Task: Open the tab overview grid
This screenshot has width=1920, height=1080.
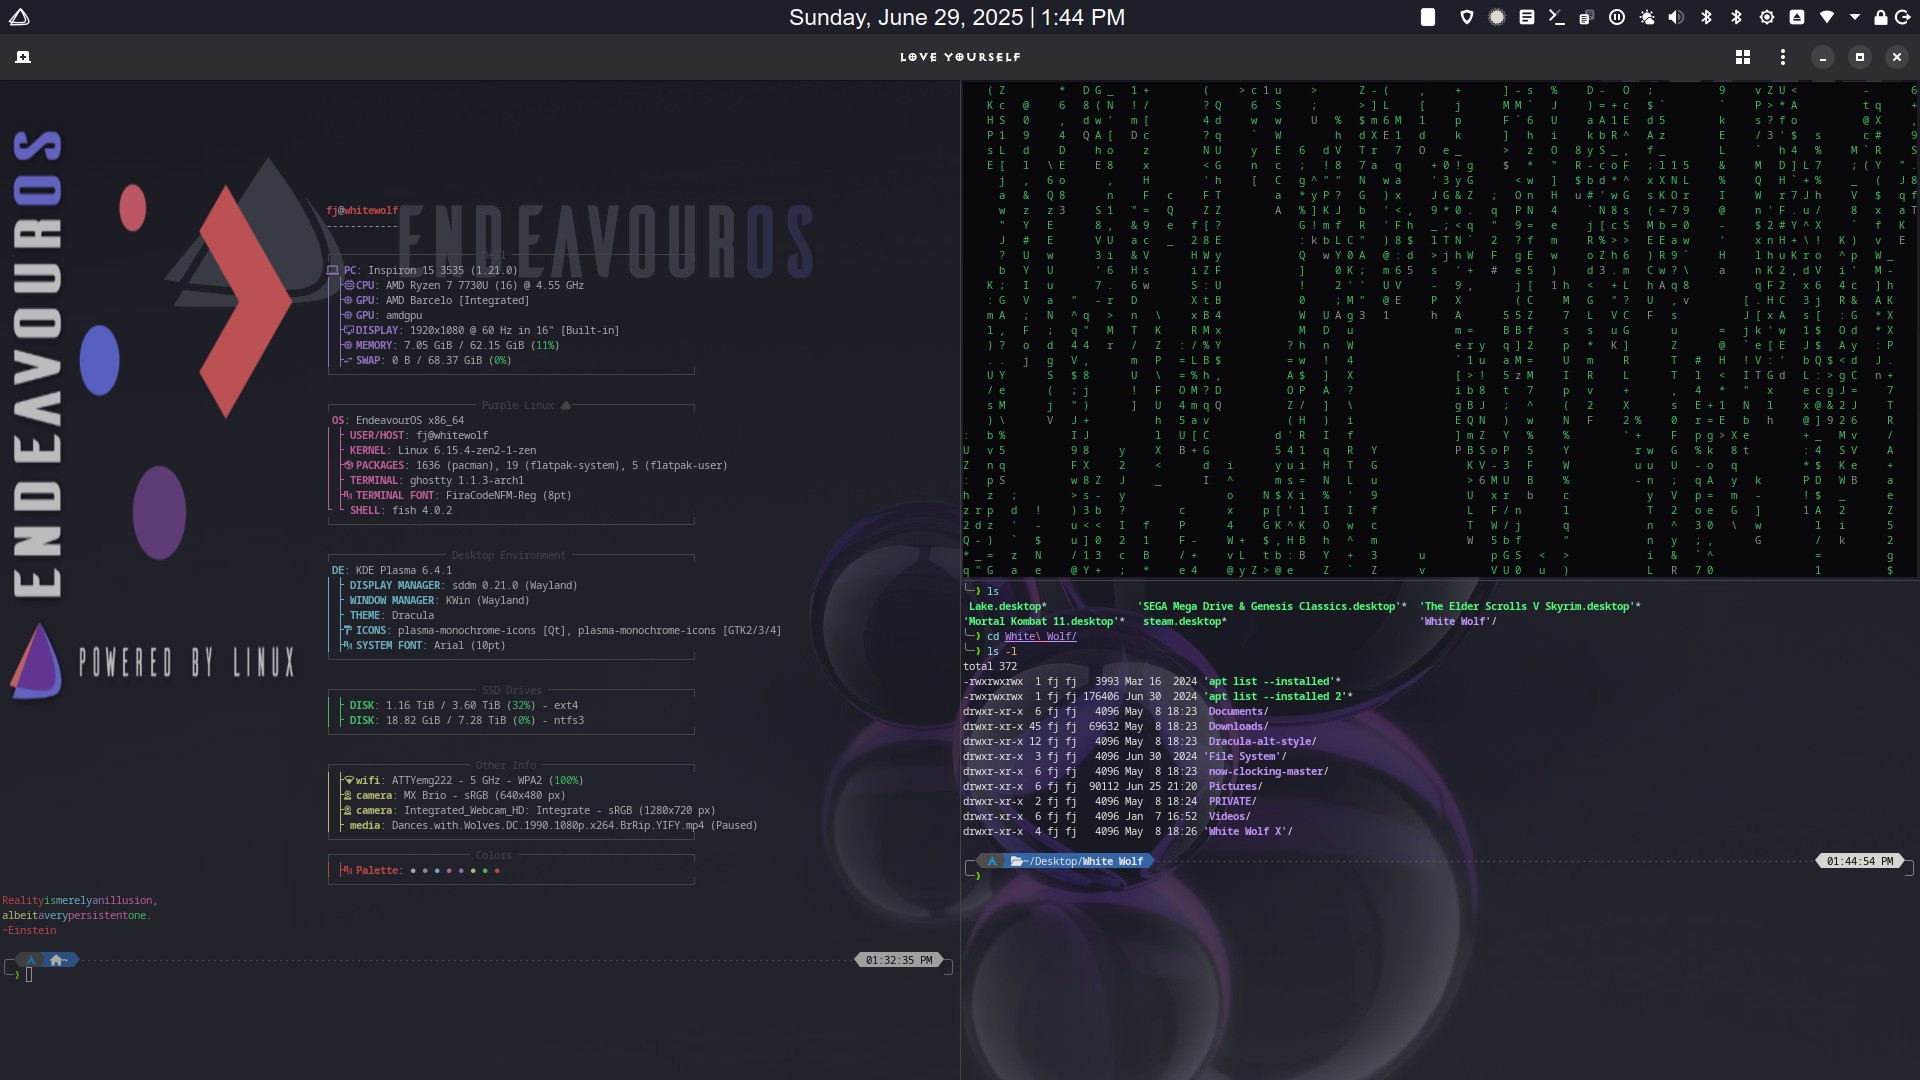Action: point(1743,57)
